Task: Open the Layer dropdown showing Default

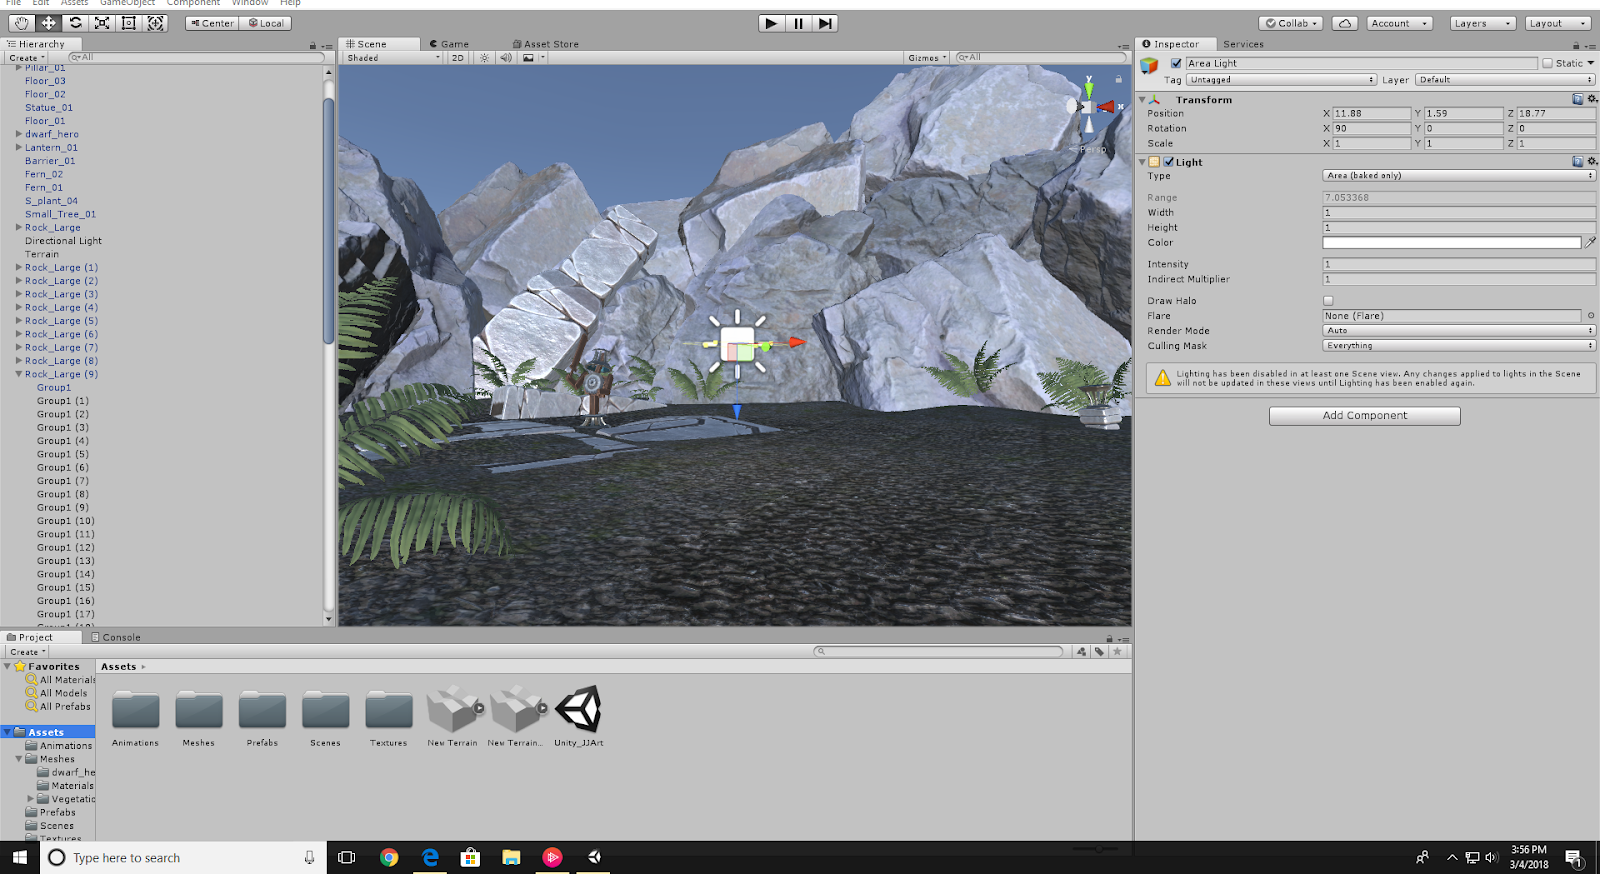Action: click(x=1505, y=80)
